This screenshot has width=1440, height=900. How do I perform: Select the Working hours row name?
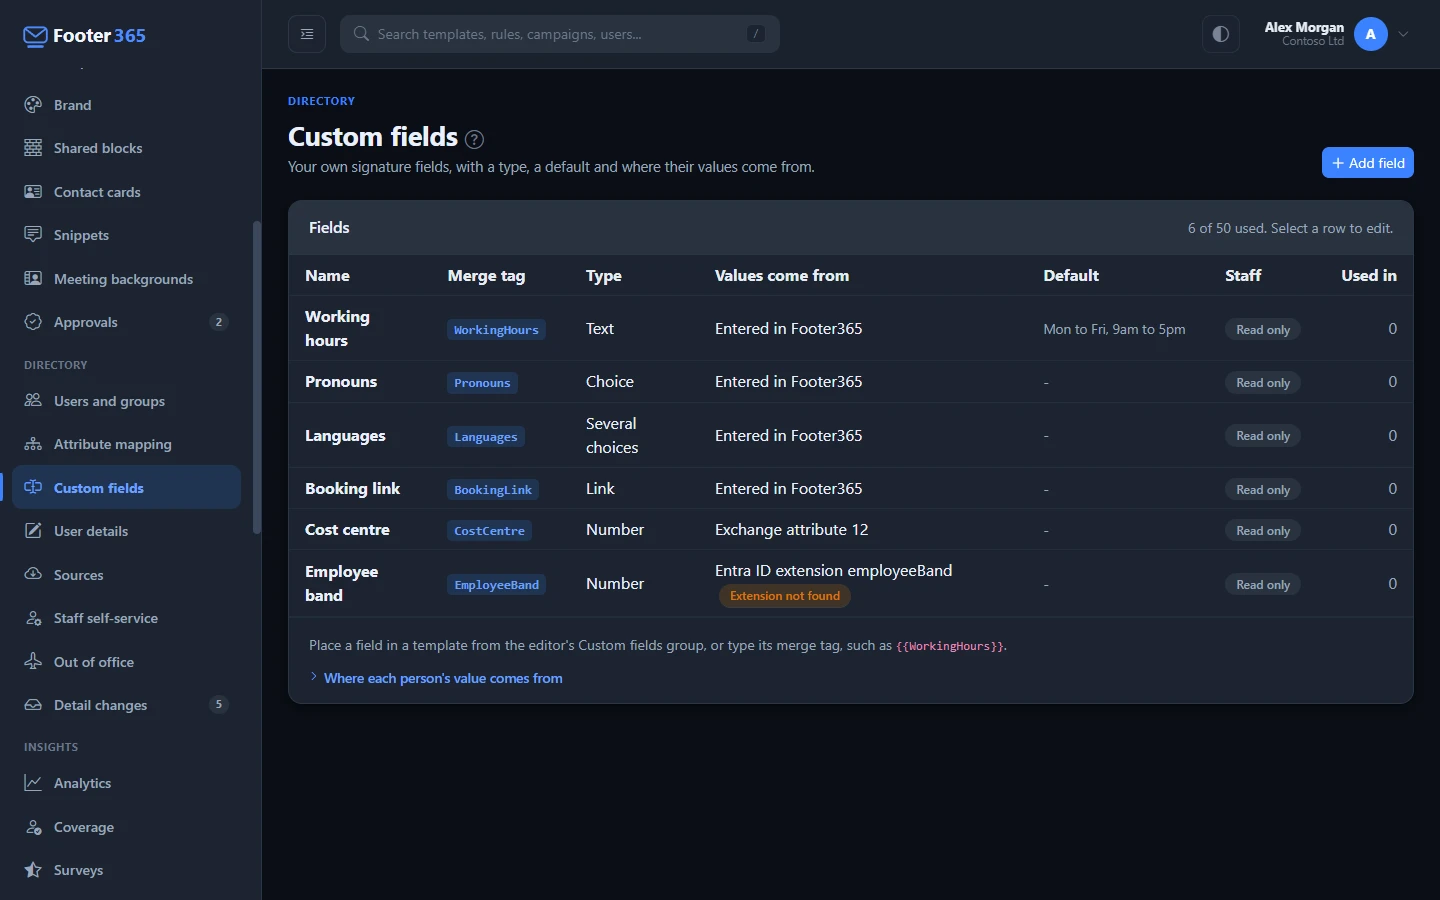pyautogui.click(x=338, y=328)
